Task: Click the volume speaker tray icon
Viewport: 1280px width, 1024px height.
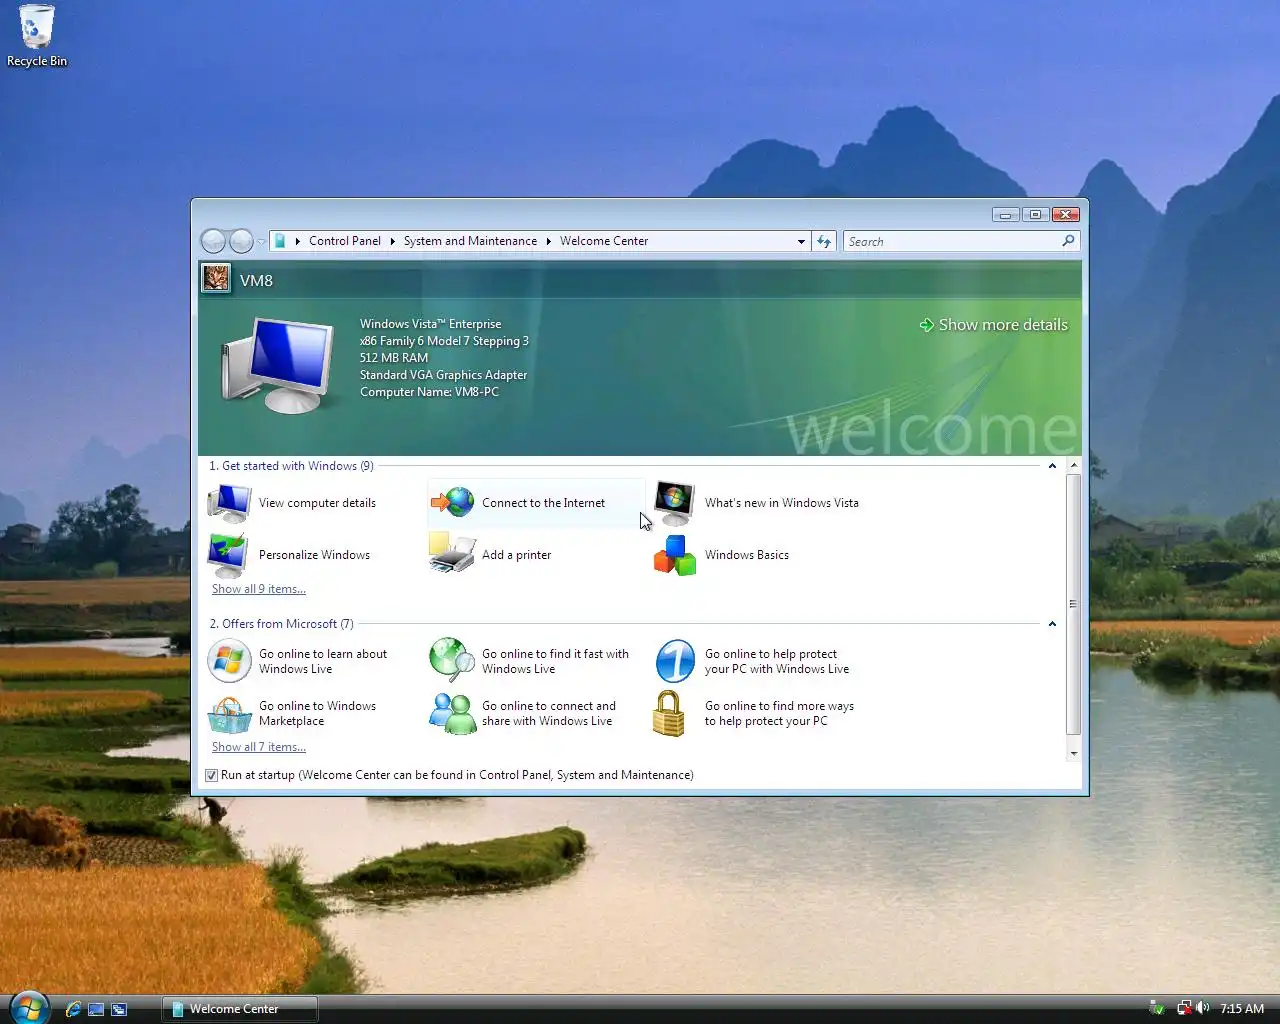Action: click(x=1203, y=1008)
